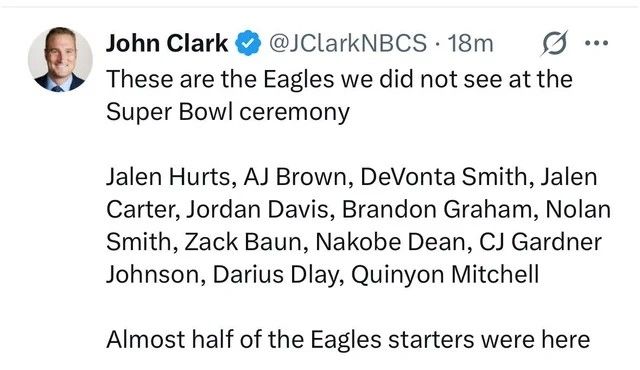Click the blue verified badge
Screen dimensions: 640x370
coord(248,43)
